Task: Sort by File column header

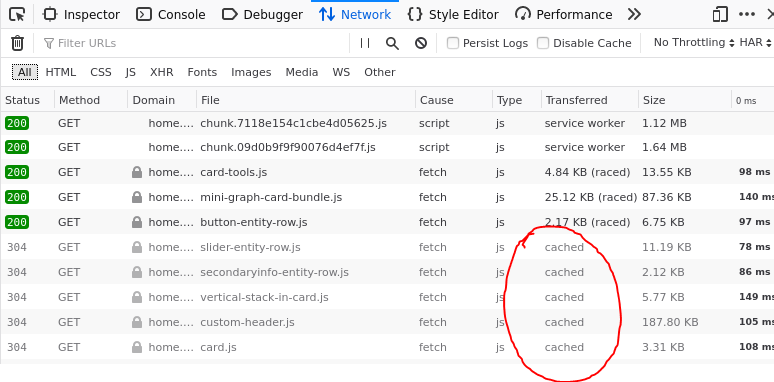Action: 306,100
